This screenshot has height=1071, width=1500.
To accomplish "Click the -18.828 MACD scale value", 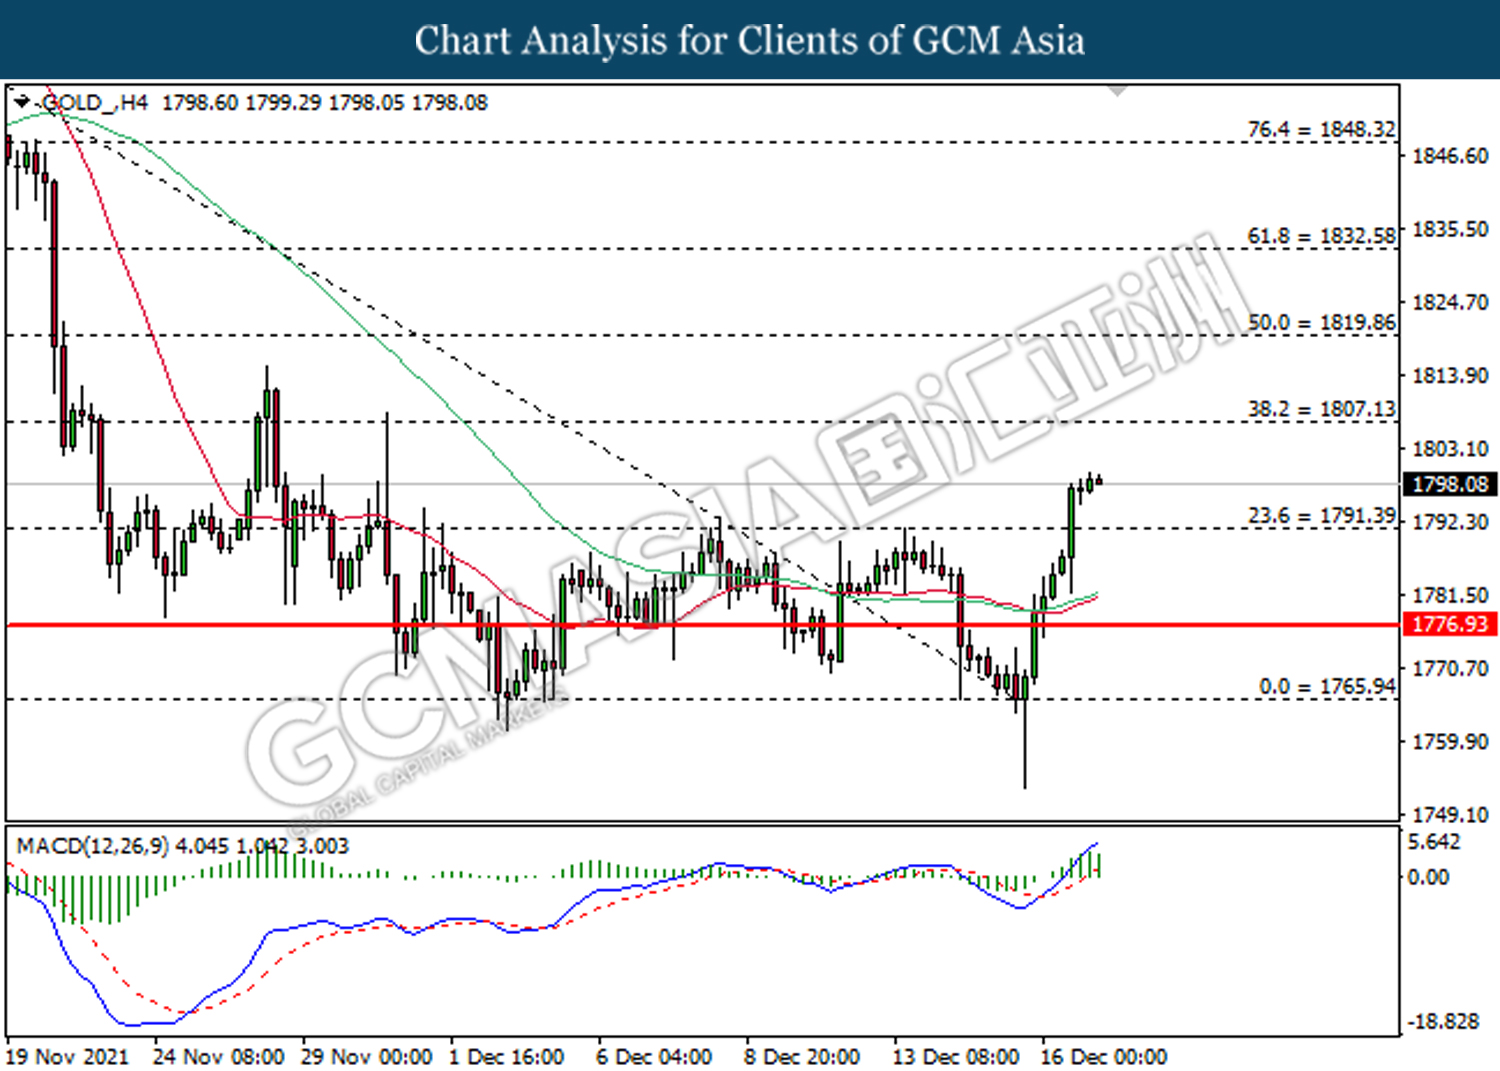I will click(x=1443, y=1021).
